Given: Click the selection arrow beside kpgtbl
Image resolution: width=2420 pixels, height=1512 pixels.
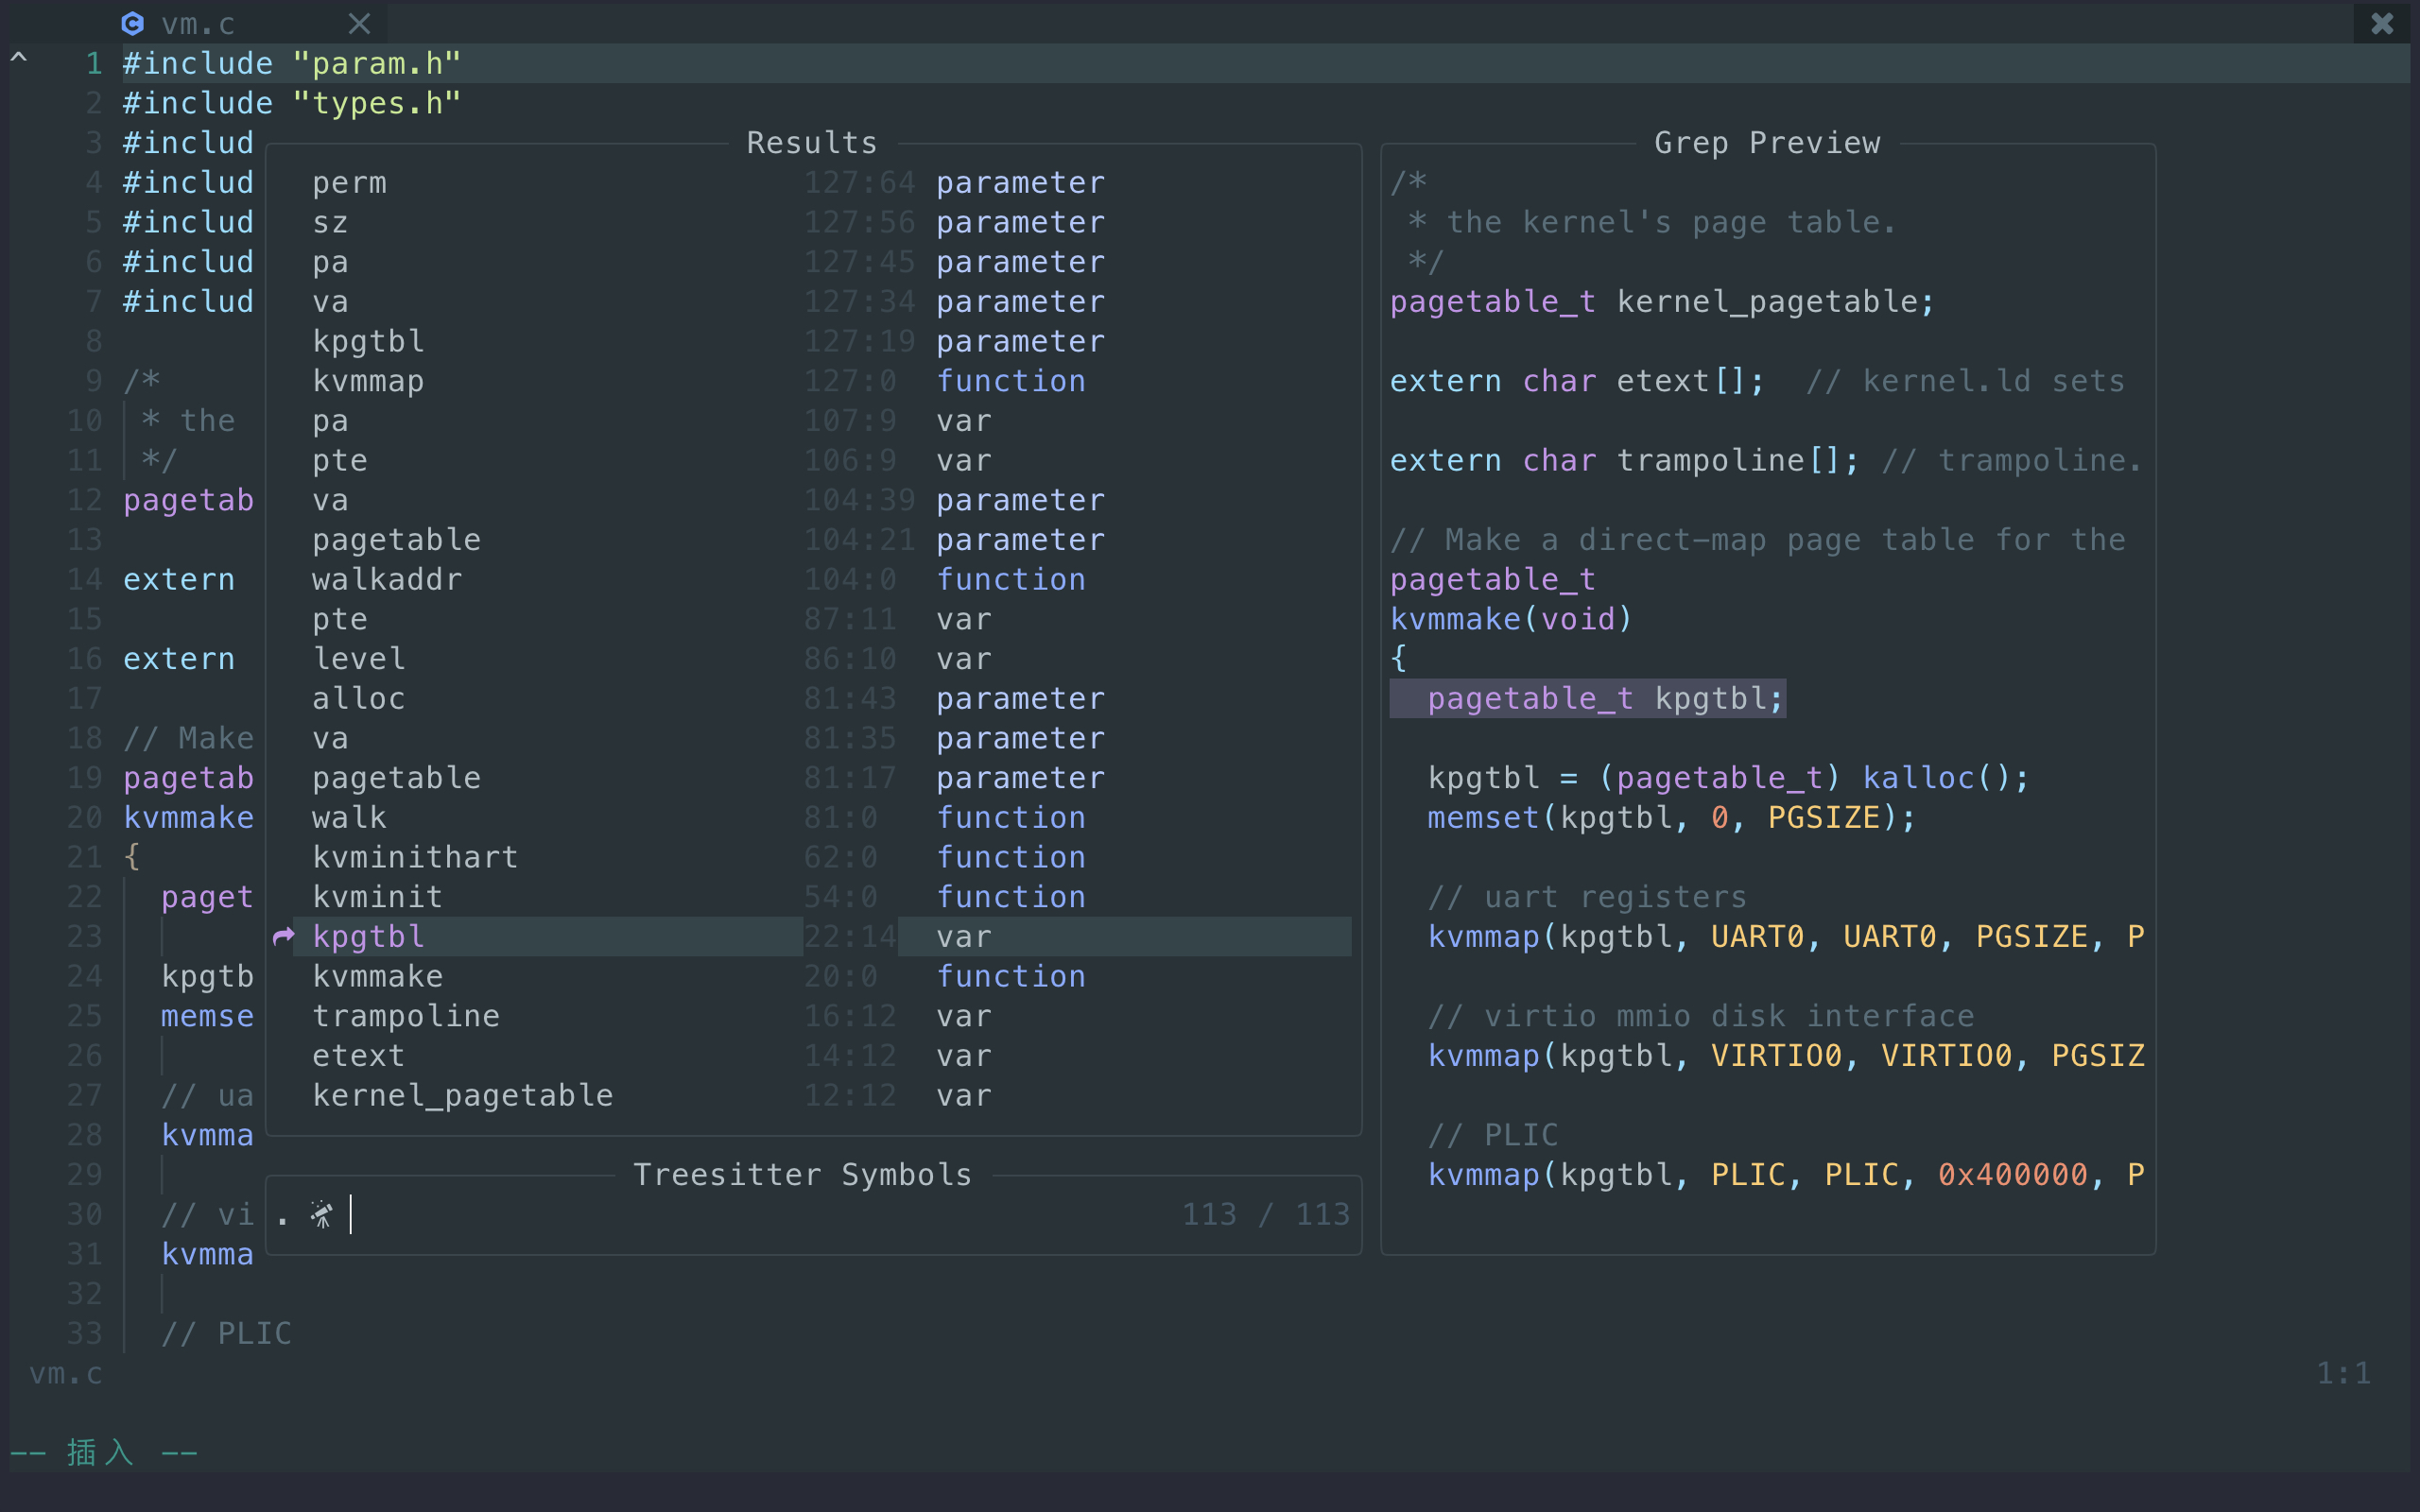Looking at the screenshot, I should pyautogui.click(x=284, y=936).
